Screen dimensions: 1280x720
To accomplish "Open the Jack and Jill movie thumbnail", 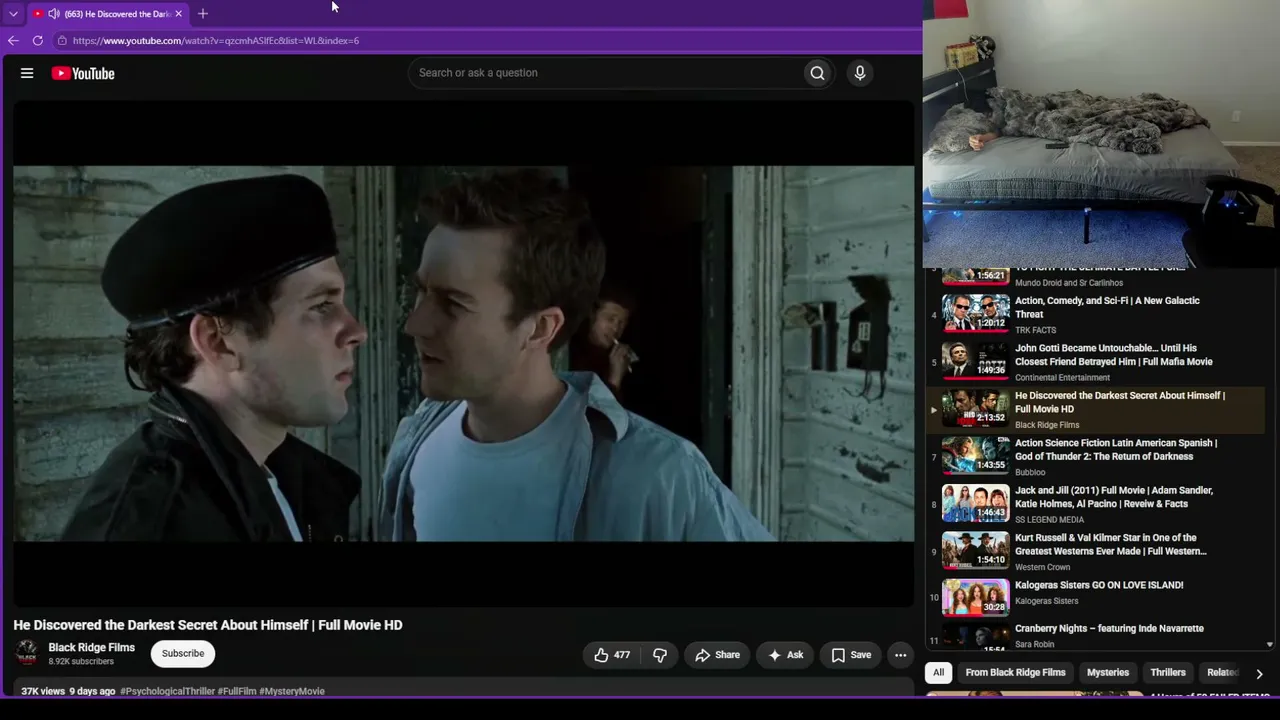I will (x=976, y=503).
